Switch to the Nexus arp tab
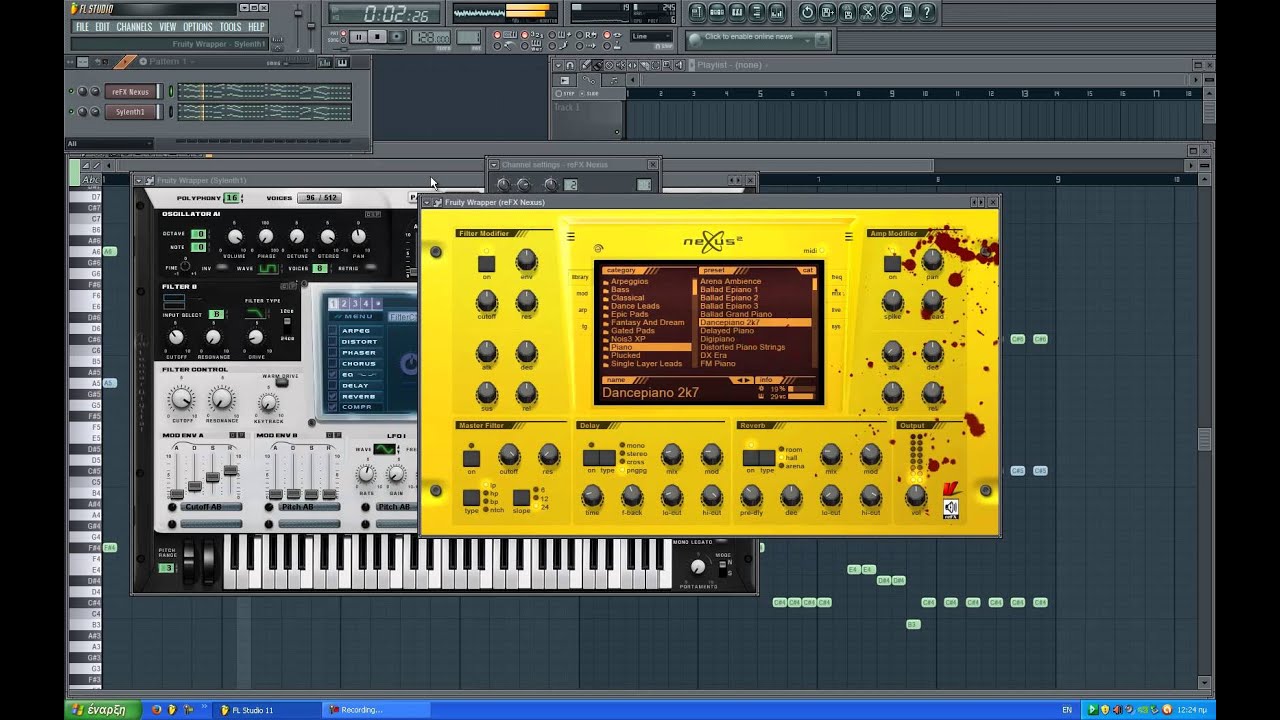The image size is (1280, 720). pyautogui.click(x=581, y=310)
